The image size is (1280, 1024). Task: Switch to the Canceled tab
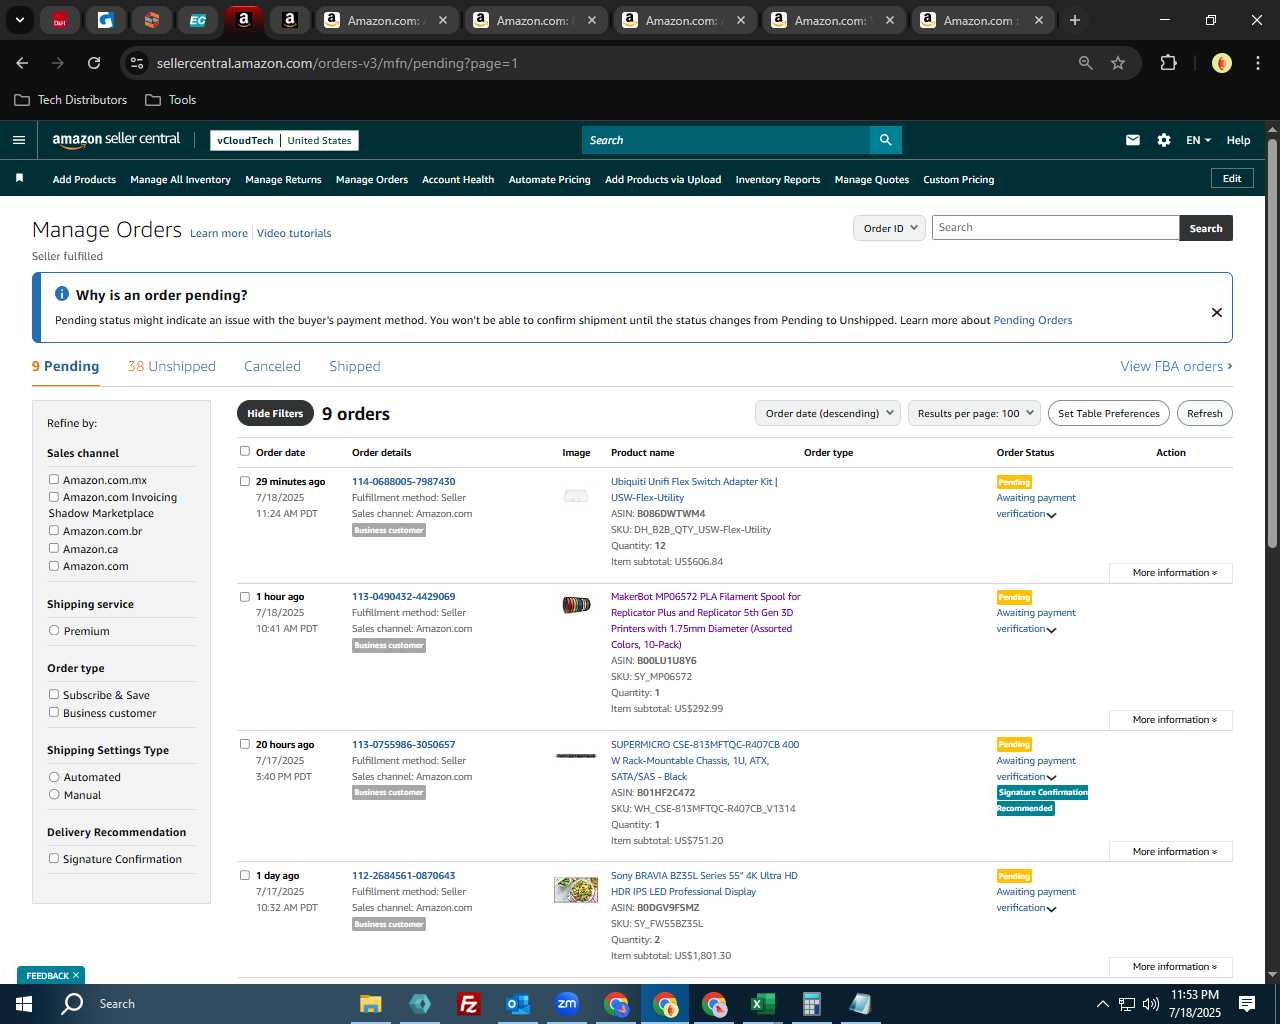pyautogui.click(x=272, y=366)
